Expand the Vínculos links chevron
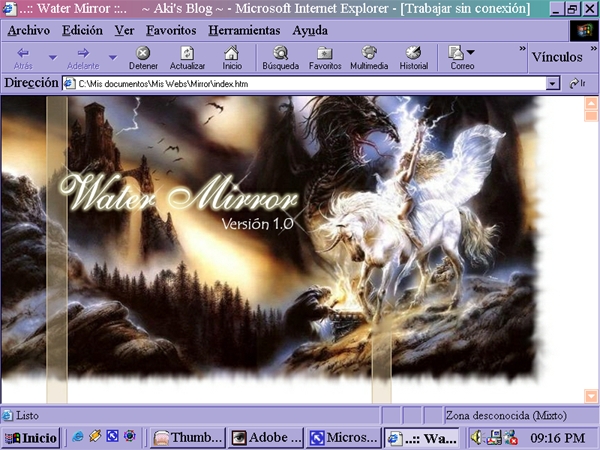This screenshot has height=450, width=600. click(593, 49)
